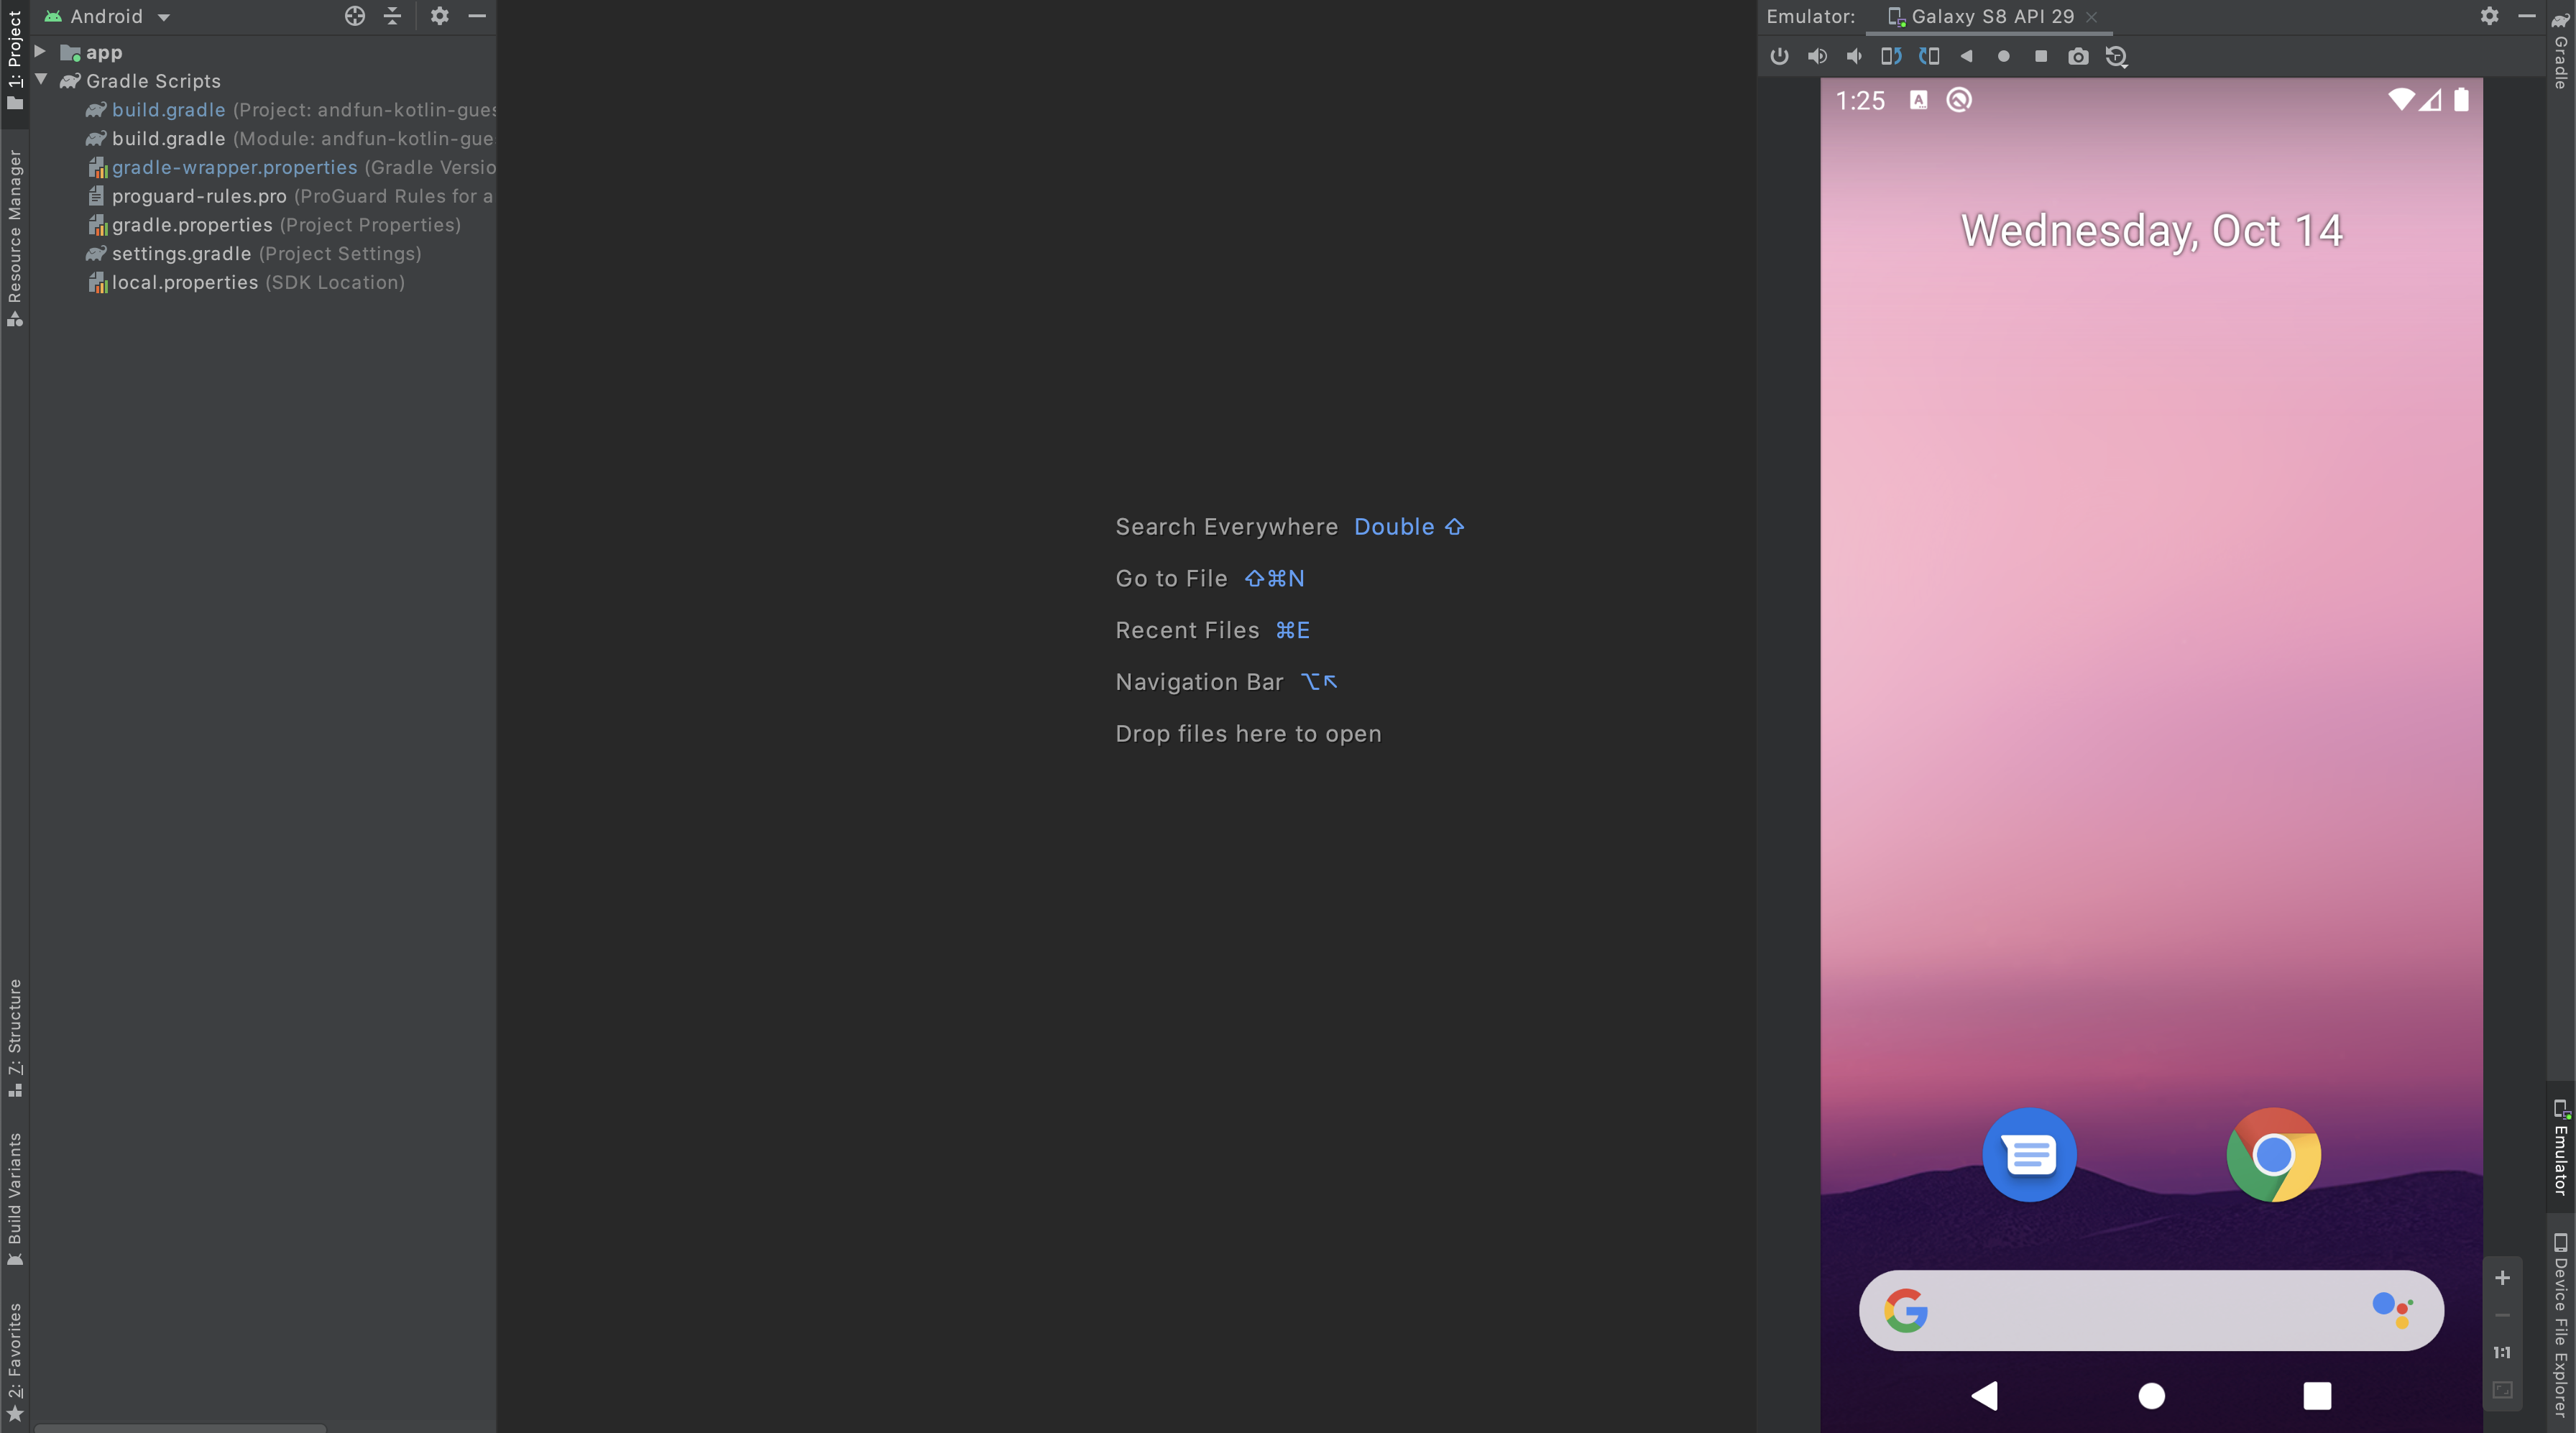Take an emulator screenshot with the camera icon

point(2078,56)
